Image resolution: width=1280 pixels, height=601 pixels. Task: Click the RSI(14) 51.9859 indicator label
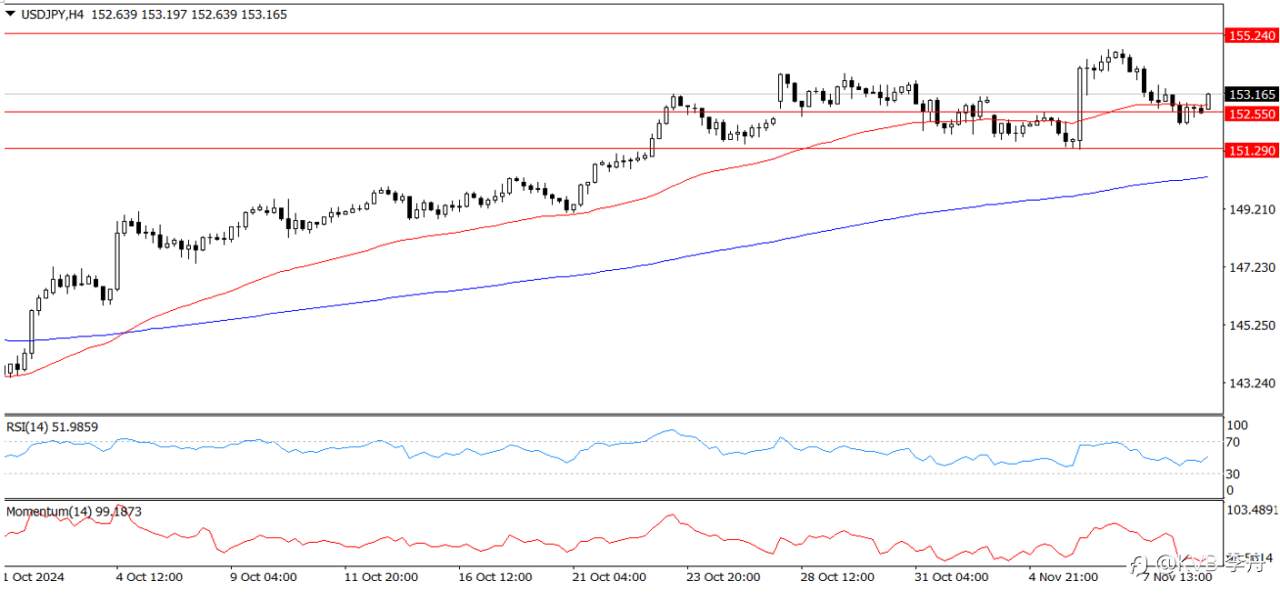54,427
